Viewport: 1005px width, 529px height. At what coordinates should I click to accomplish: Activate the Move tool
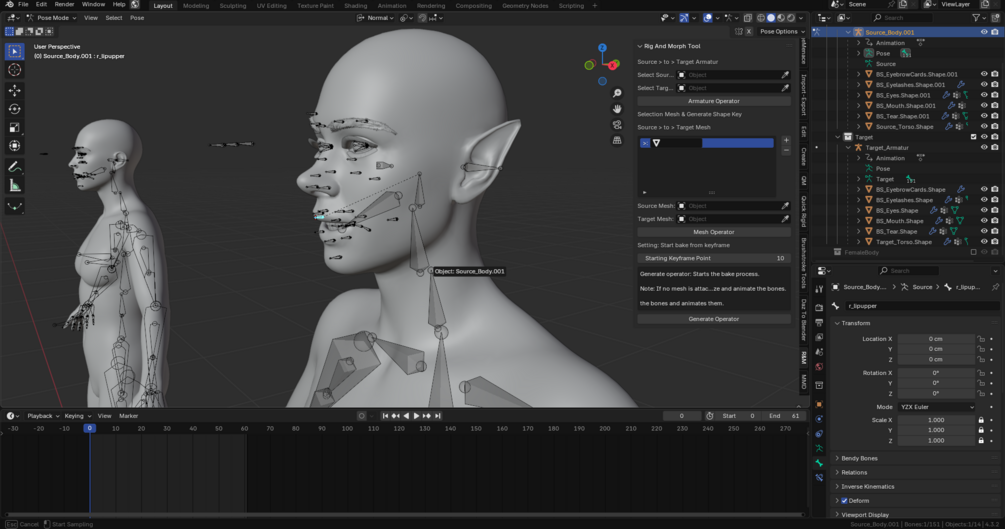click(x=15, y=90)
